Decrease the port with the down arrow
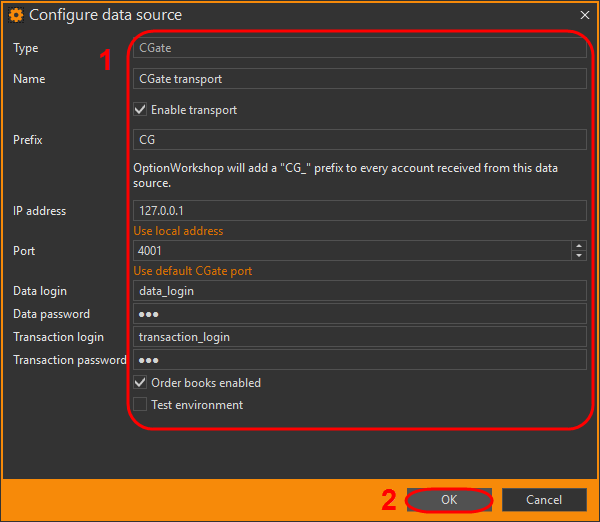Screen dimensions: 600x522 (579, 256)
